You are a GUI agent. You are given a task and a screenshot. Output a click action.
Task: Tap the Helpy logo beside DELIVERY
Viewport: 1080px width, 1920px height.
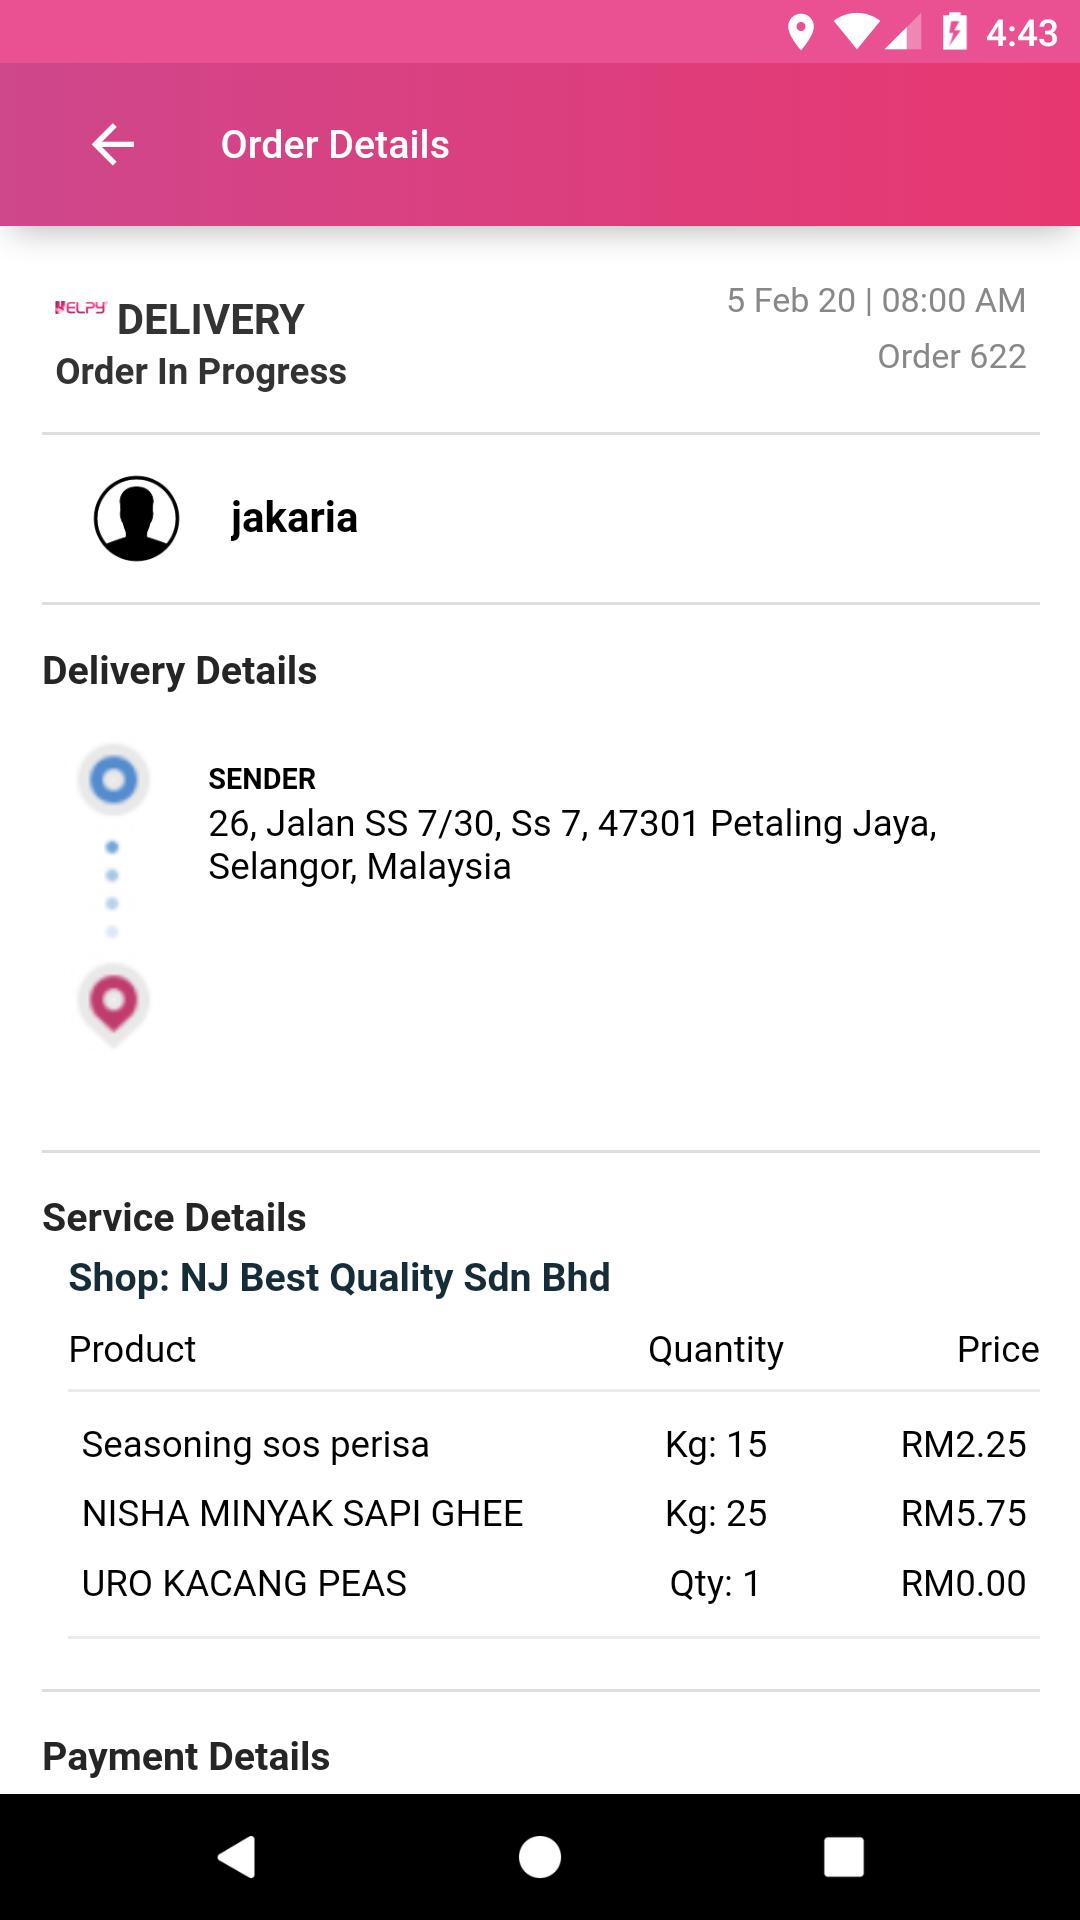coord(80,308)
